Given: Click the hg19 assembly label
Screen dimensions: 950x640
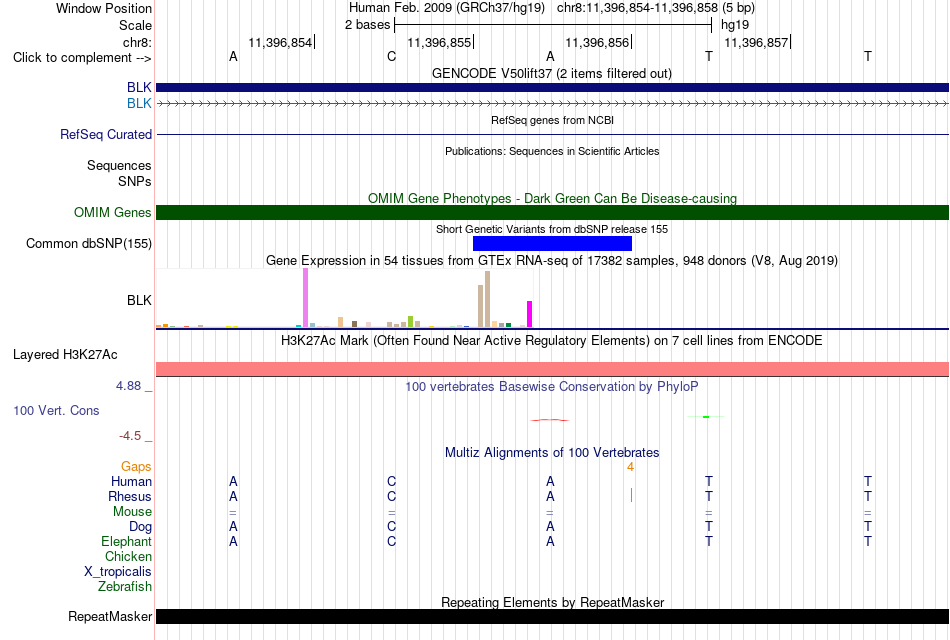Looking at the screenshot, I should click(x=735, y=25).
